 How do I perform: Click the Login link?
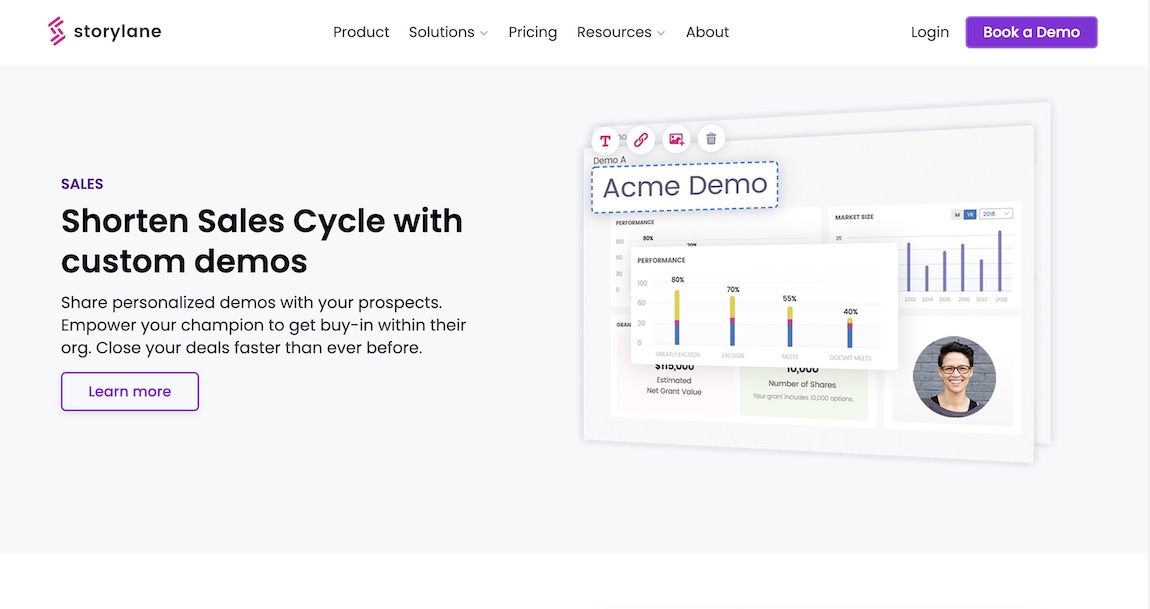(x=929, y=32)
